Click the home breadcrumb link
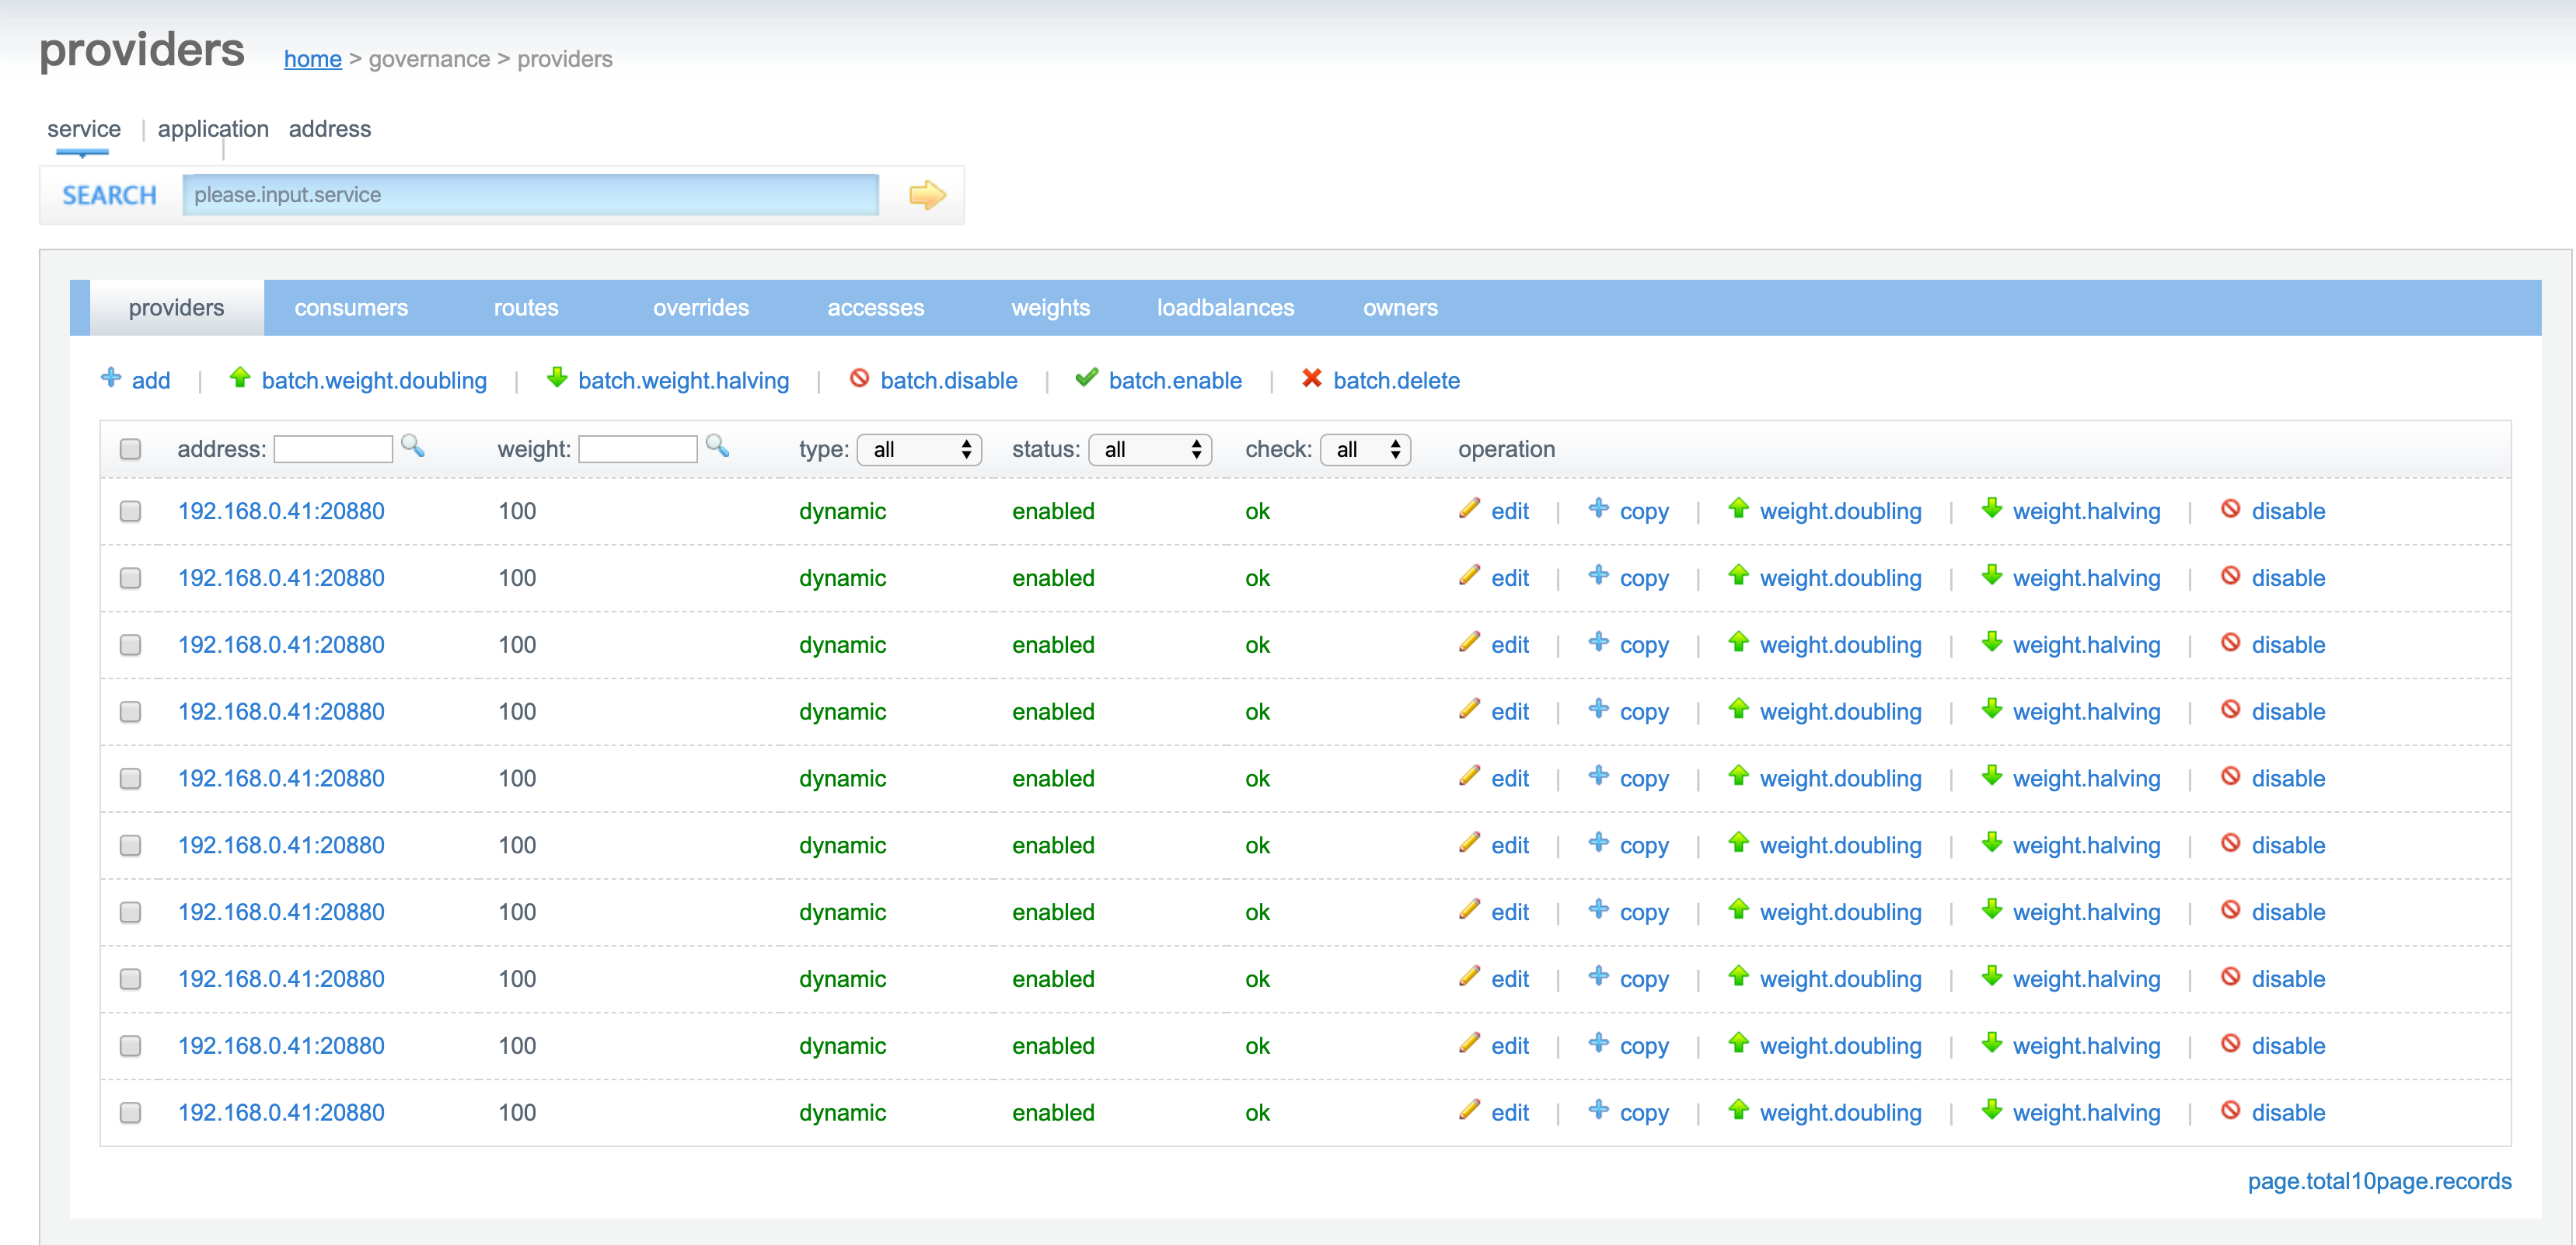 [313, 59]
